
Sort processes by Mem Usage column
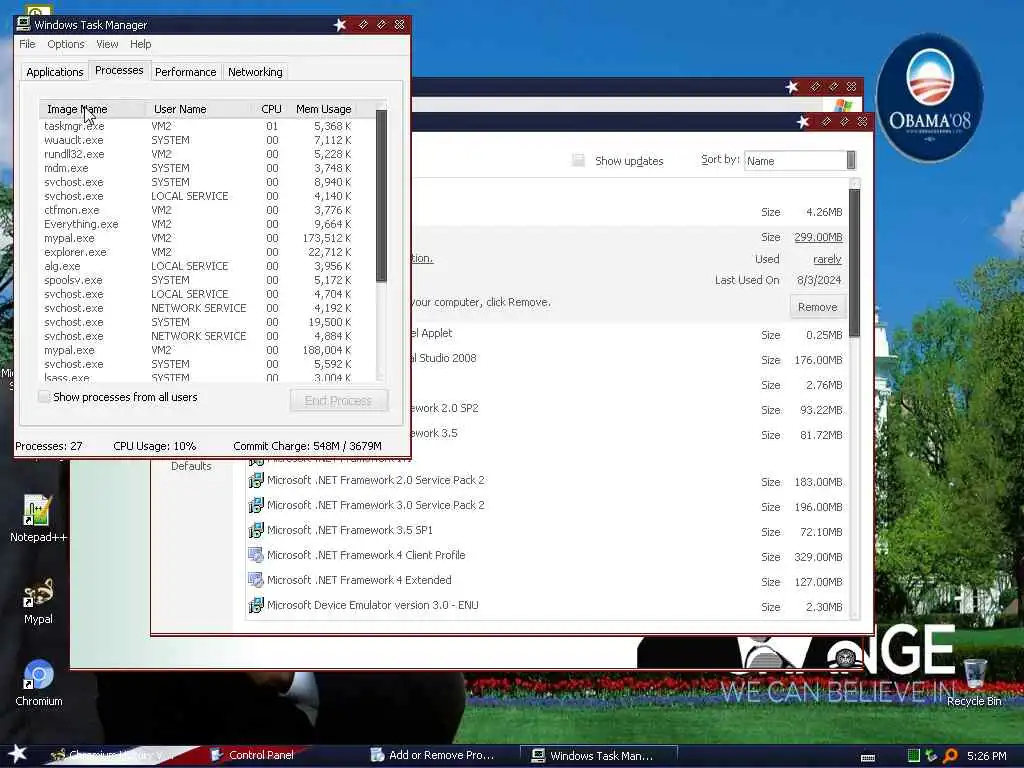click(323, 109)
